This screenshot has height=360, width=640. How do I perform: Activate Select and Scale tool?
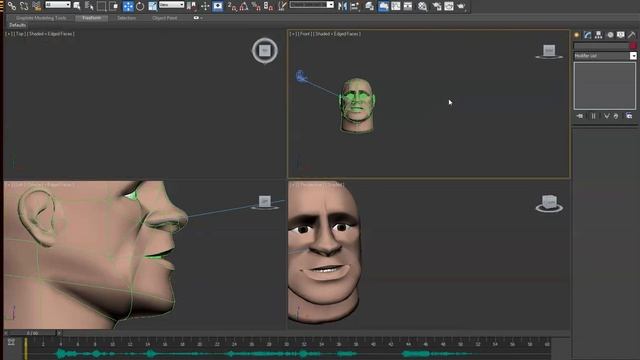(153, 6)
